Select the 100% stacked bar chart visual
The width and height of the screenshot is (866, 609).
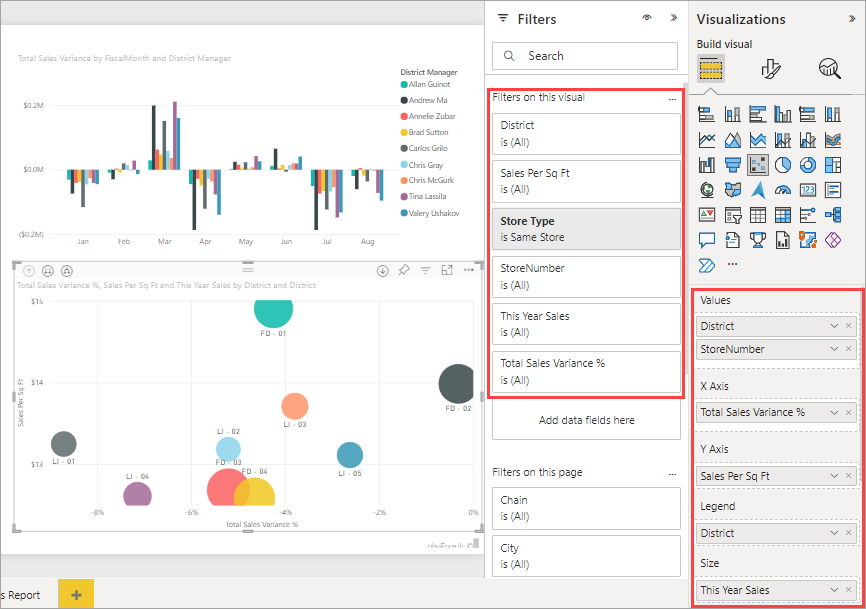point(807,114)
